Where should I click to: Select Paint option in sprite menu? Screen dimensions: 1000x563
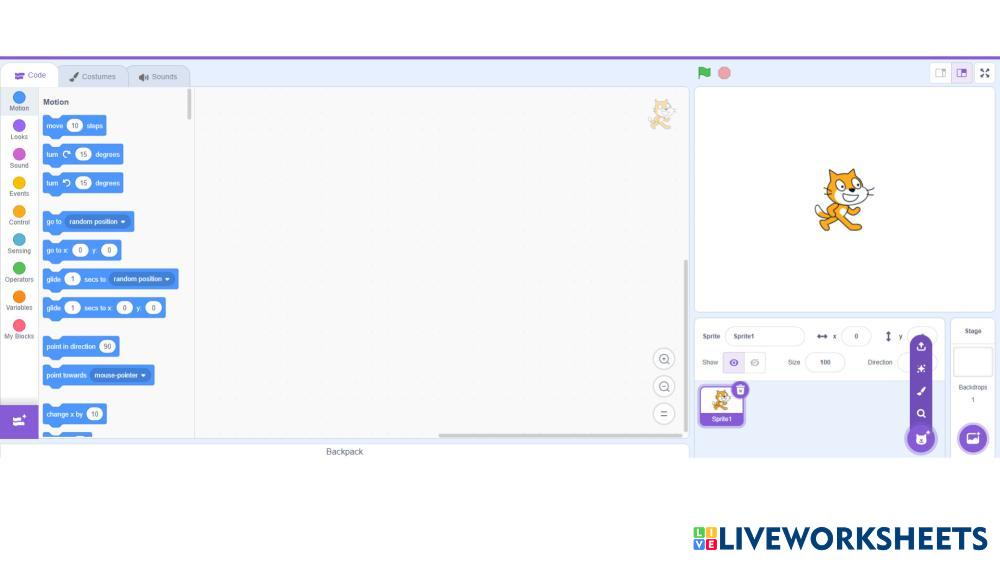click(921, 391)
